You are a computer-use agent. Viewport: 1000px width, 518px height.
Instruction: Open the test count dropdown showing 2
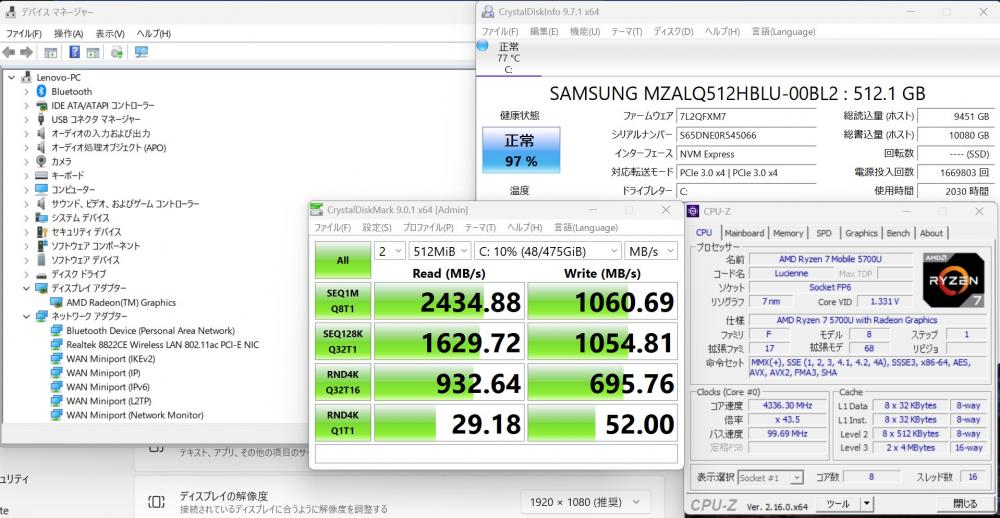click(390, 251)
